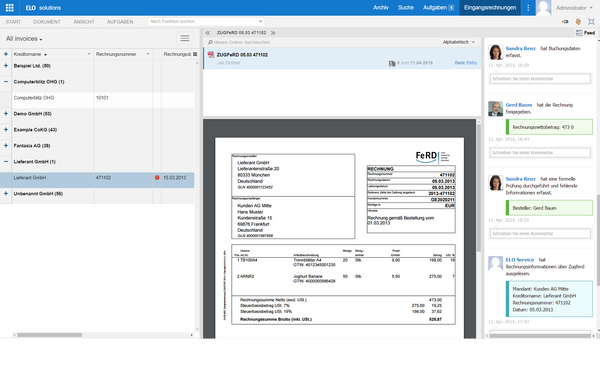The image size is (600, 375).
Task: Click the PDF icon of ZUGFeRD 05.03 471102
Action: coord(211,55)
